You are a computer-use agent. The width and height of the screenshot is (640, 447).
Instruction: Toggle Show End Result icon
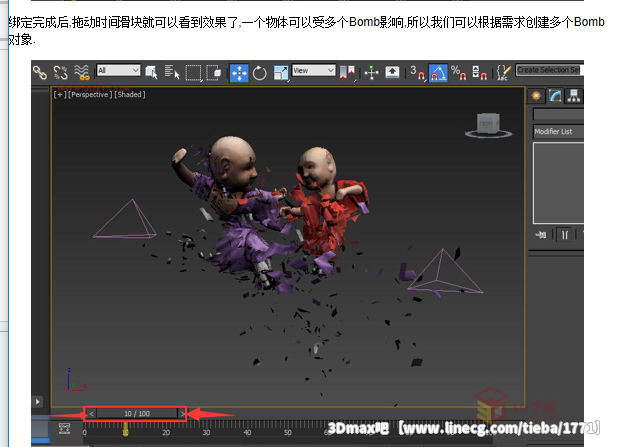click(x=565, y=235)
